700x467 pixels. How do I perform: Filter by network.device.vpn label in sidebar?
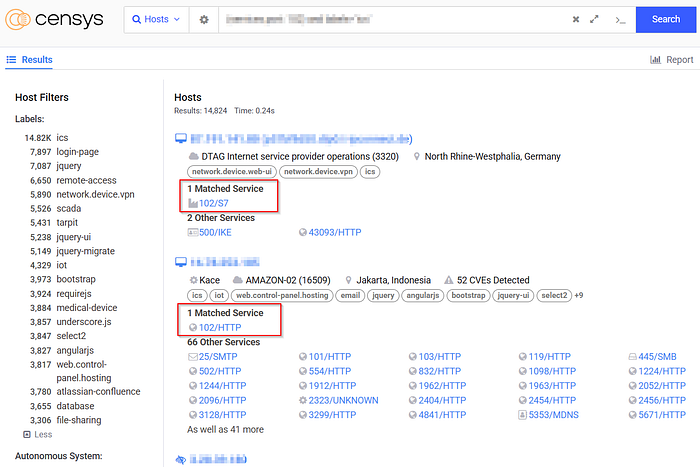95,194
